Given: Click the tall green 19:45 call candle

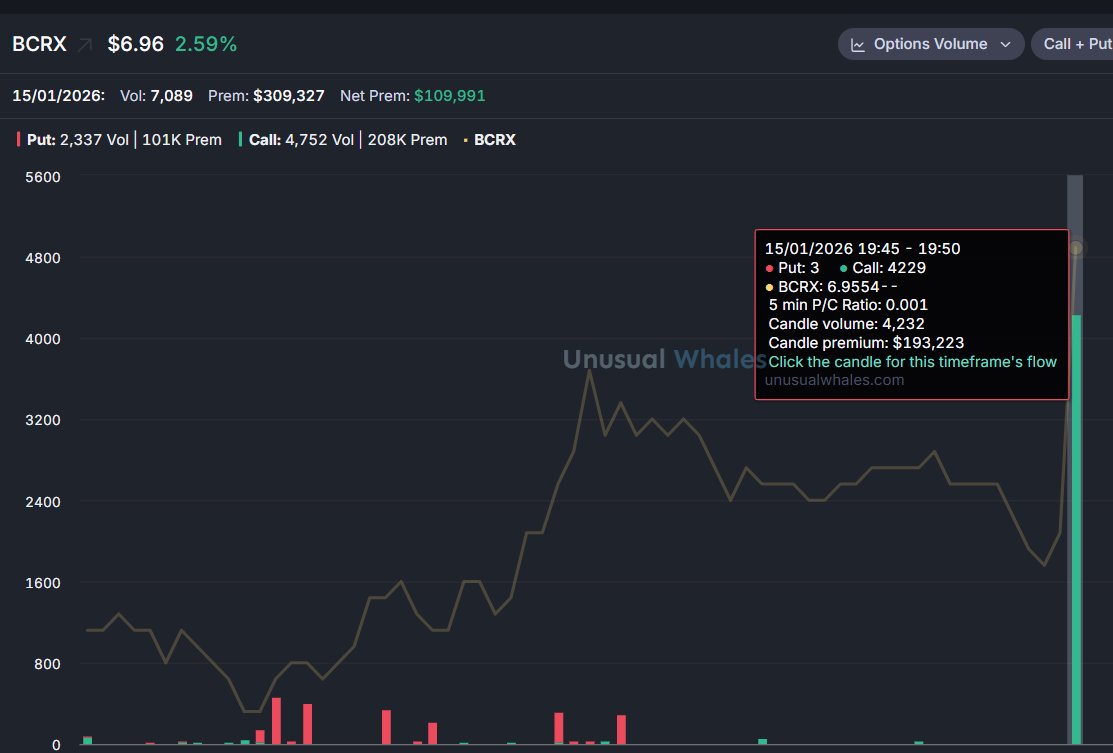Looking at the screenshot, I should point(1076,529).
